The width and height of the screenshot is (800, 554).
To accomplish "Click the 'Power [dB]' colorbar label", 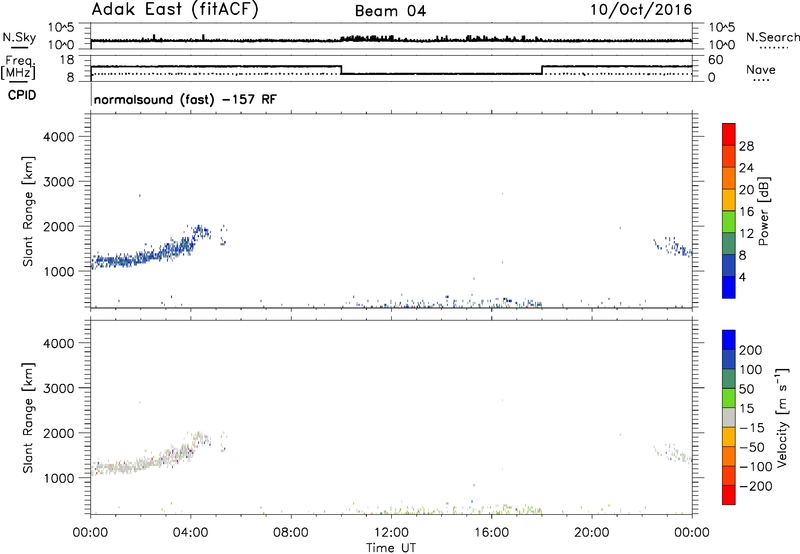I will click(x=763, y=211).
